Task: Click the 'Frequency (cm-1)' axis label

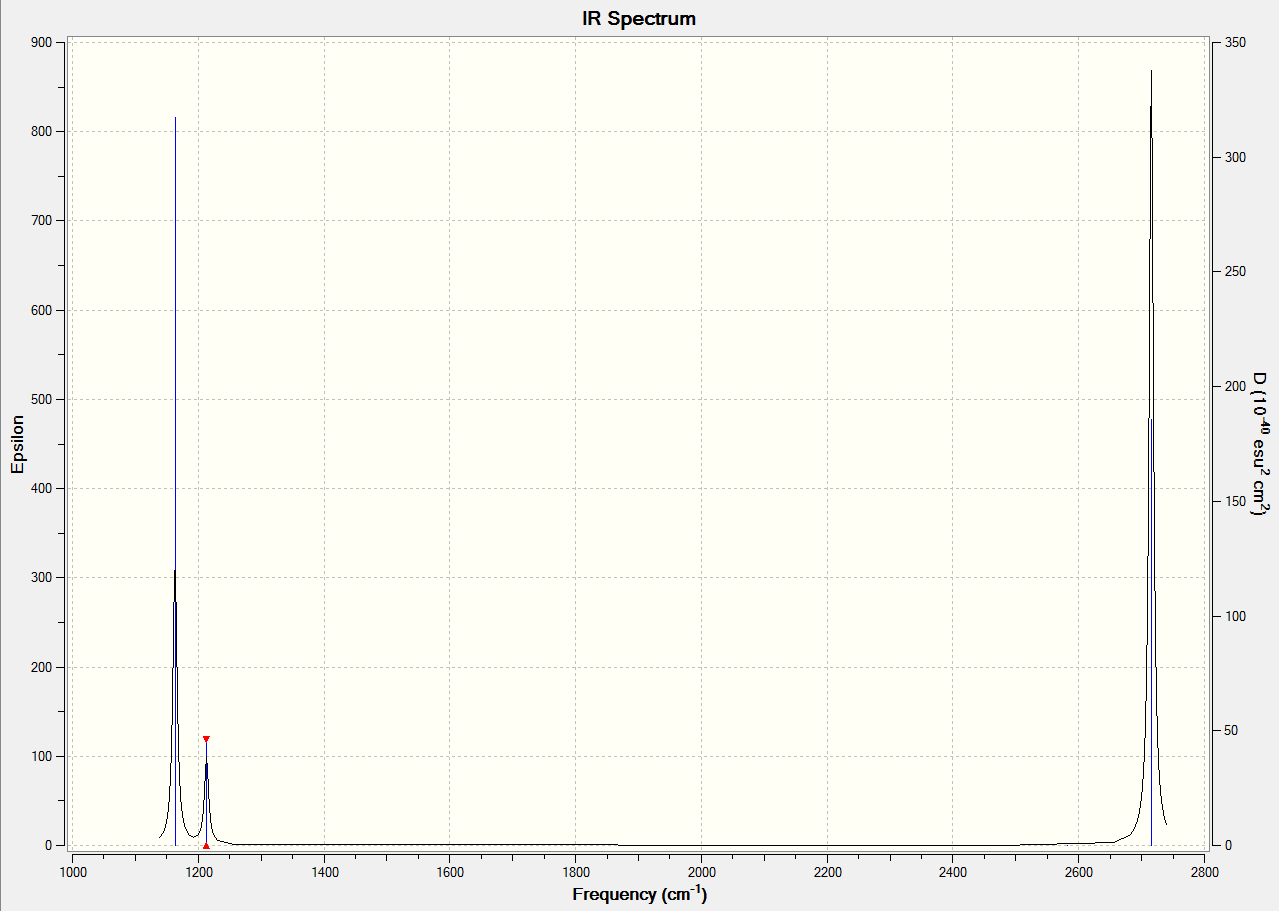Action: 639,894
